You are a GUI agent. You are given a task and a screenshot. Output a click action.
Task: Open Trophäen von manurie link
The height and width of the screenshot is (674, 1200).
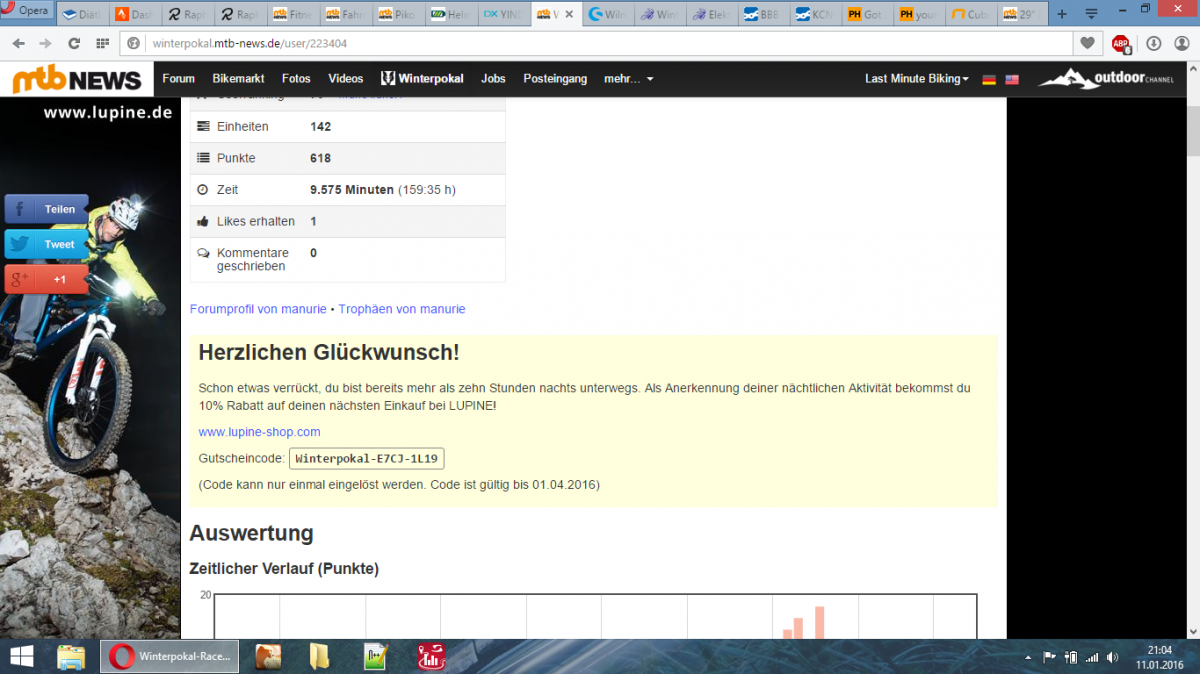[402, 309]
